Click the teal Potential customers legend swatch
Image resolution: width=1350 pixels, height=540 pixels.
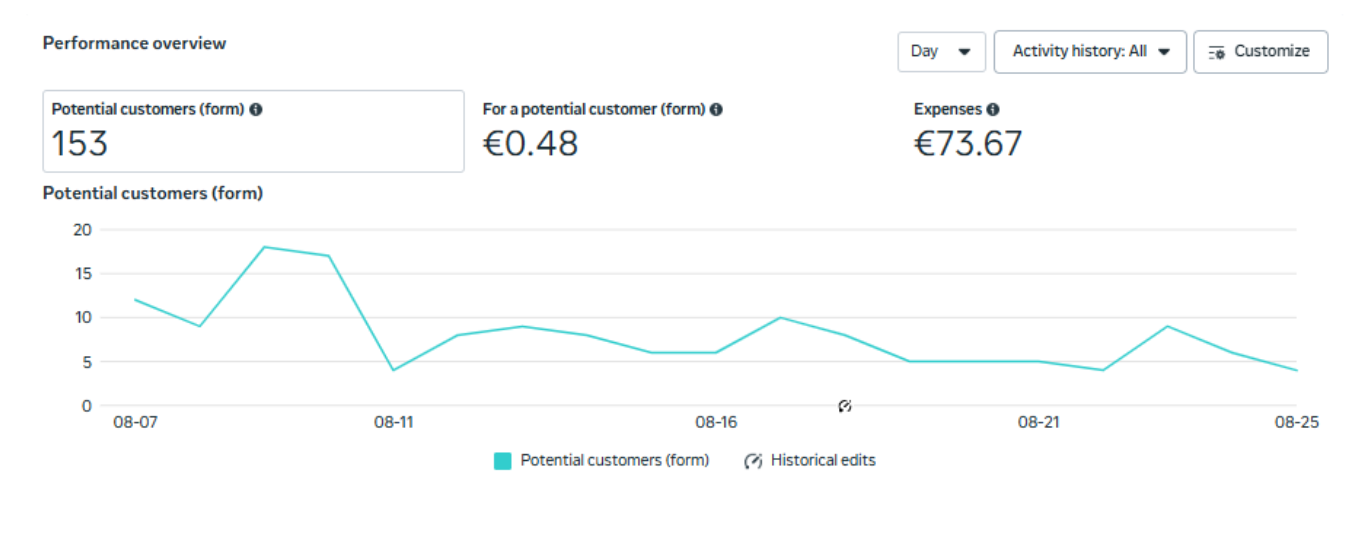coord(503,461)
